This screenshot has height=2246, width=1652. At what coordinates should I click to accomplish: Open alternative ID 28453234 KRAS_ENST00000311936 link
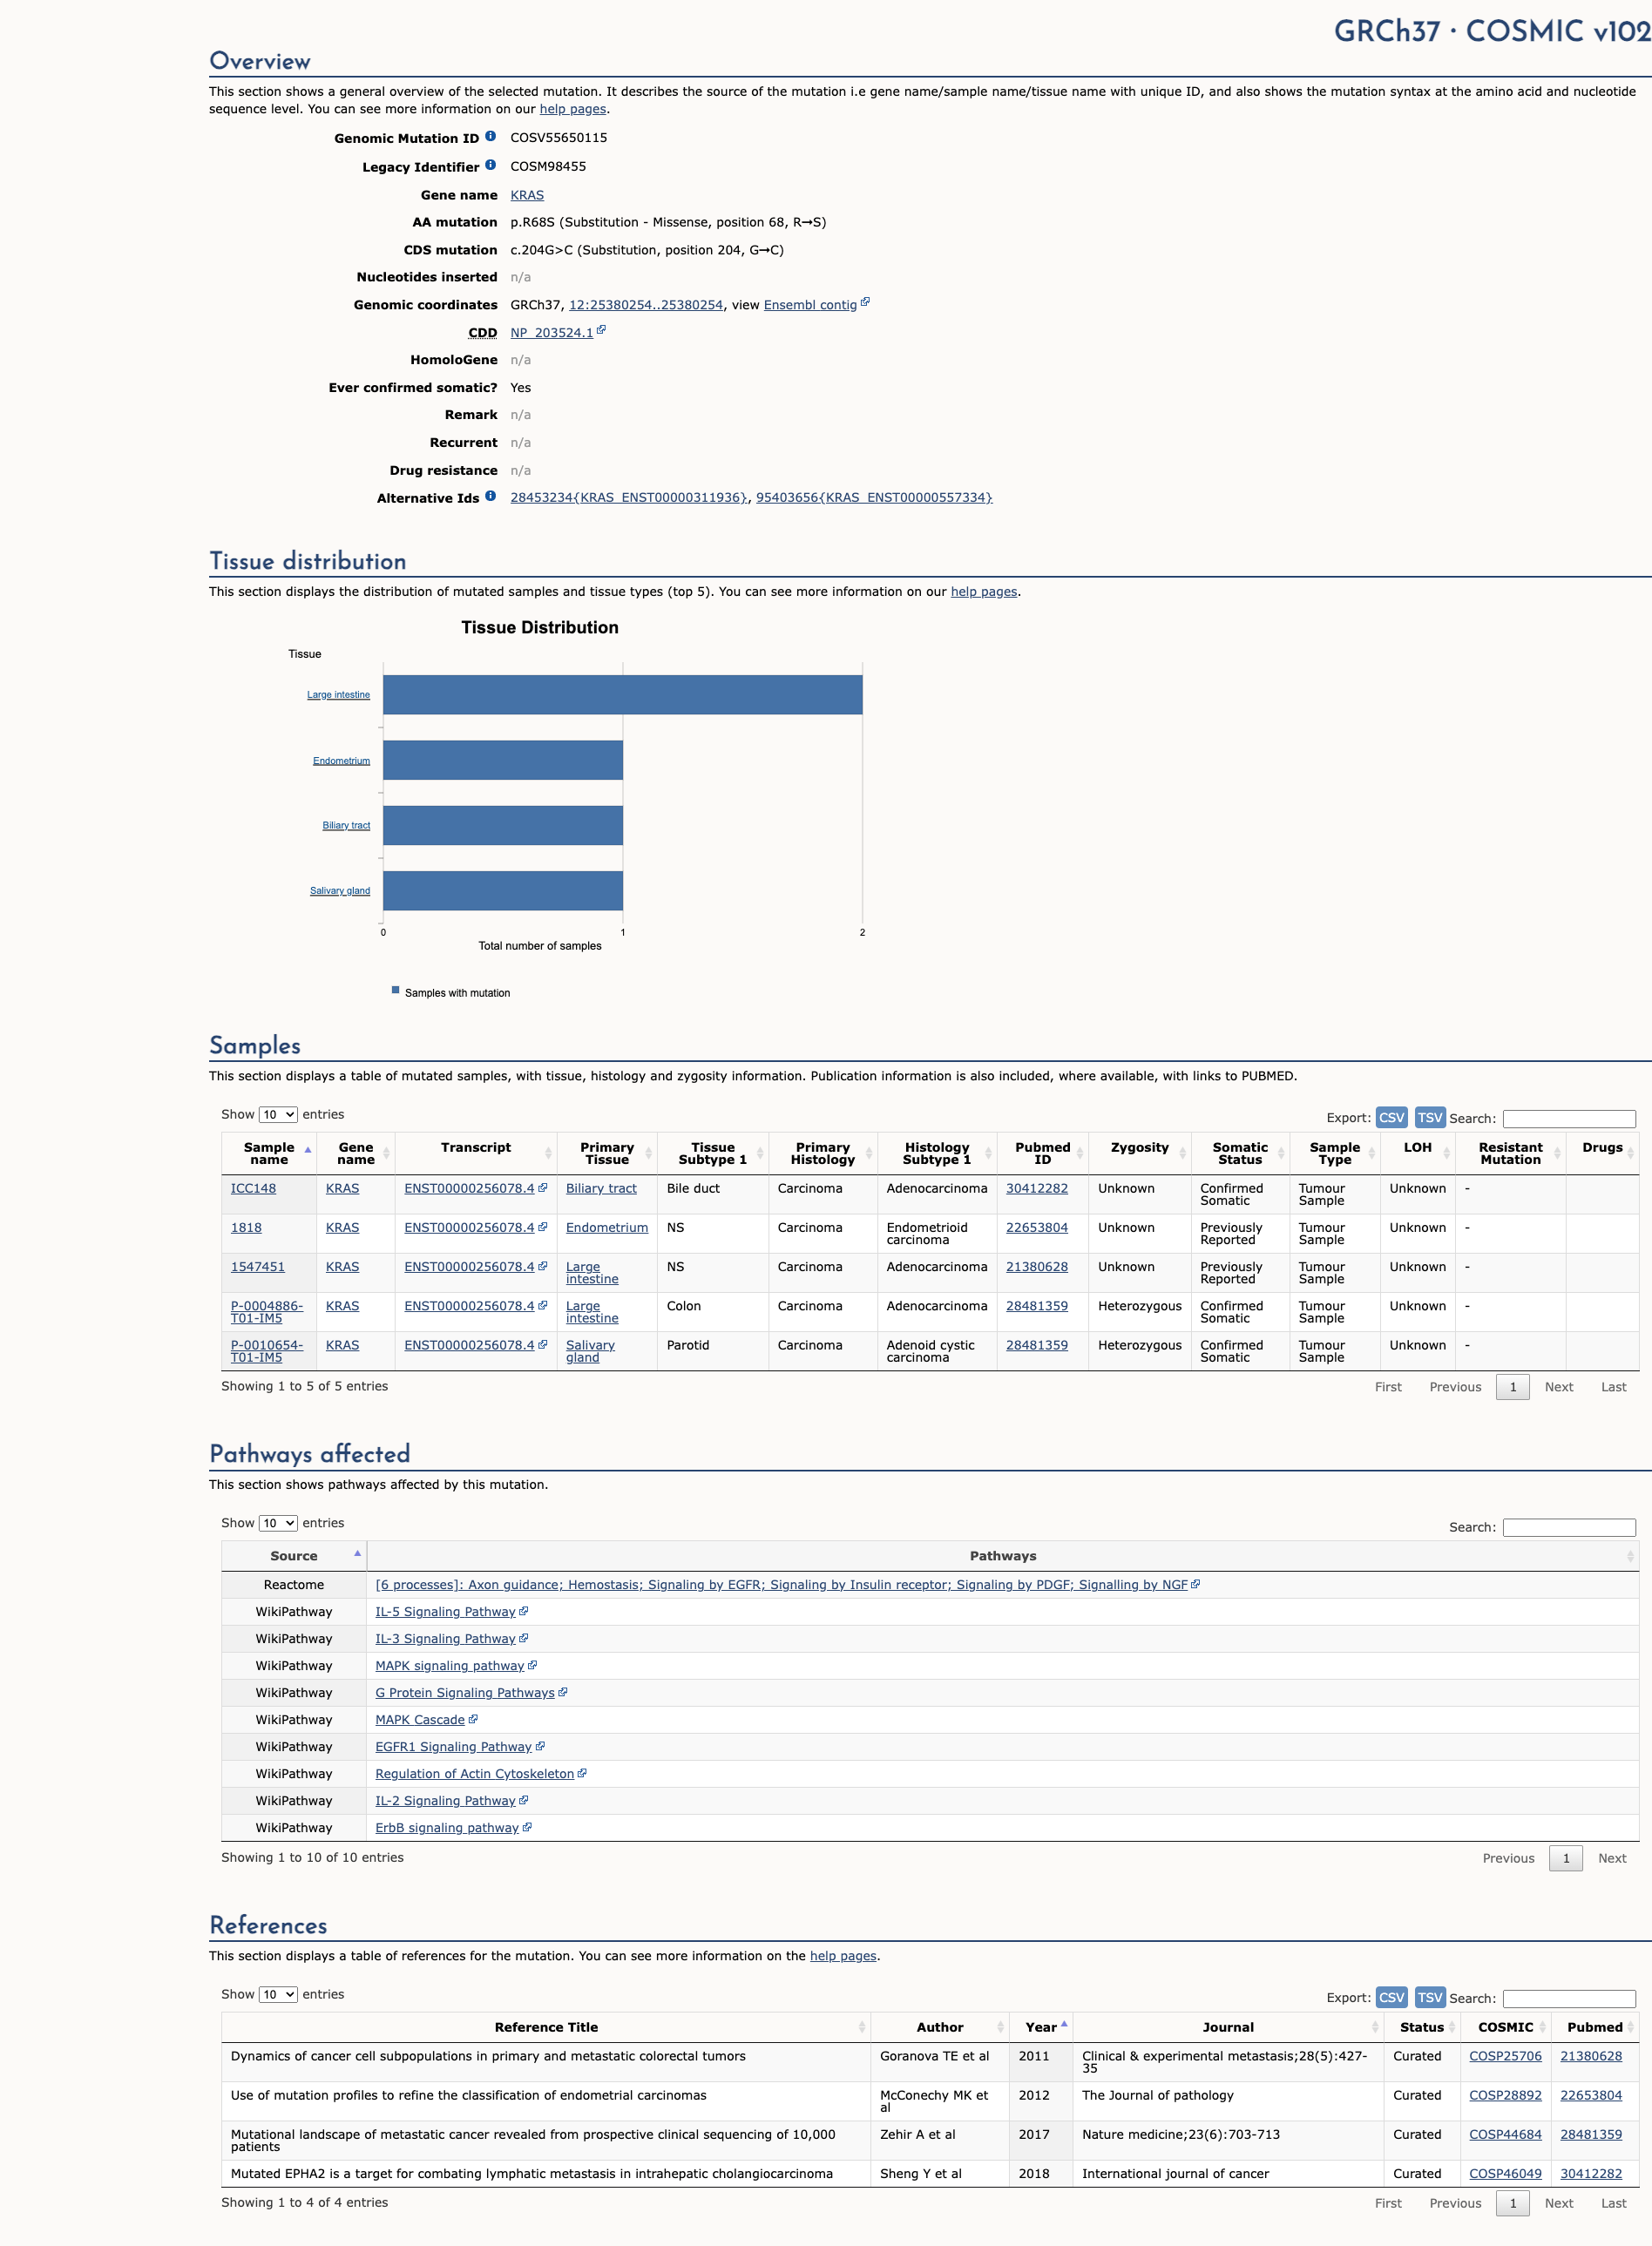[x=629, y=497]
